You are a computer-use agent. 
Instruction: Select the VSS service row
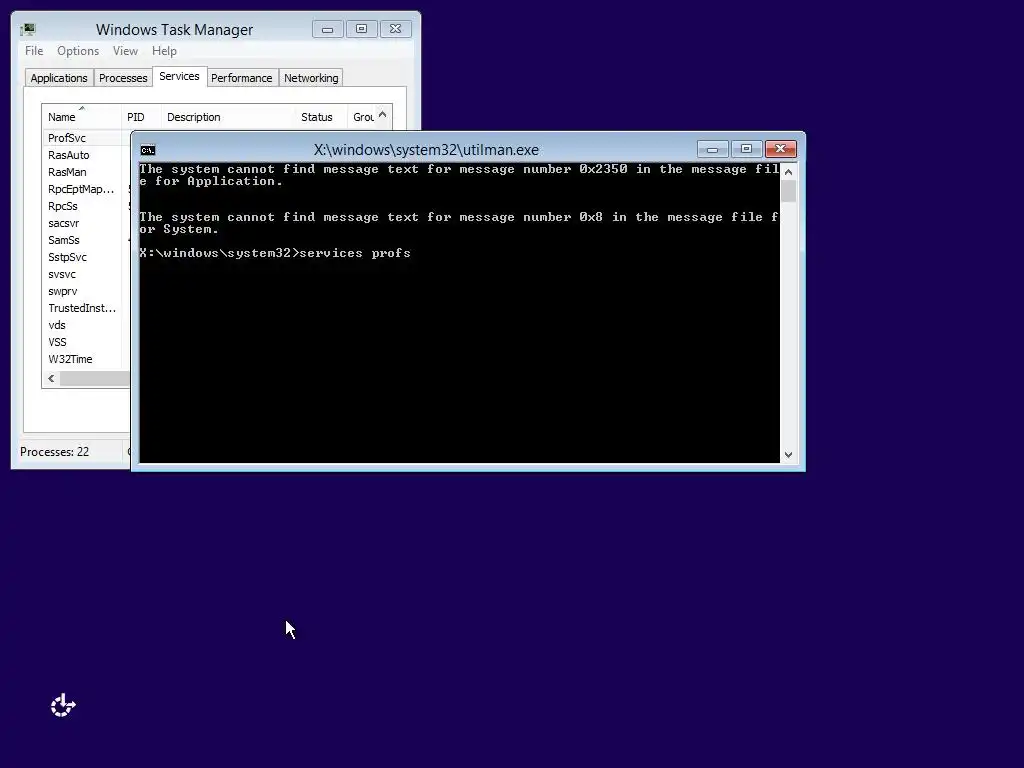pyautogui.click(x=86, y=342)
